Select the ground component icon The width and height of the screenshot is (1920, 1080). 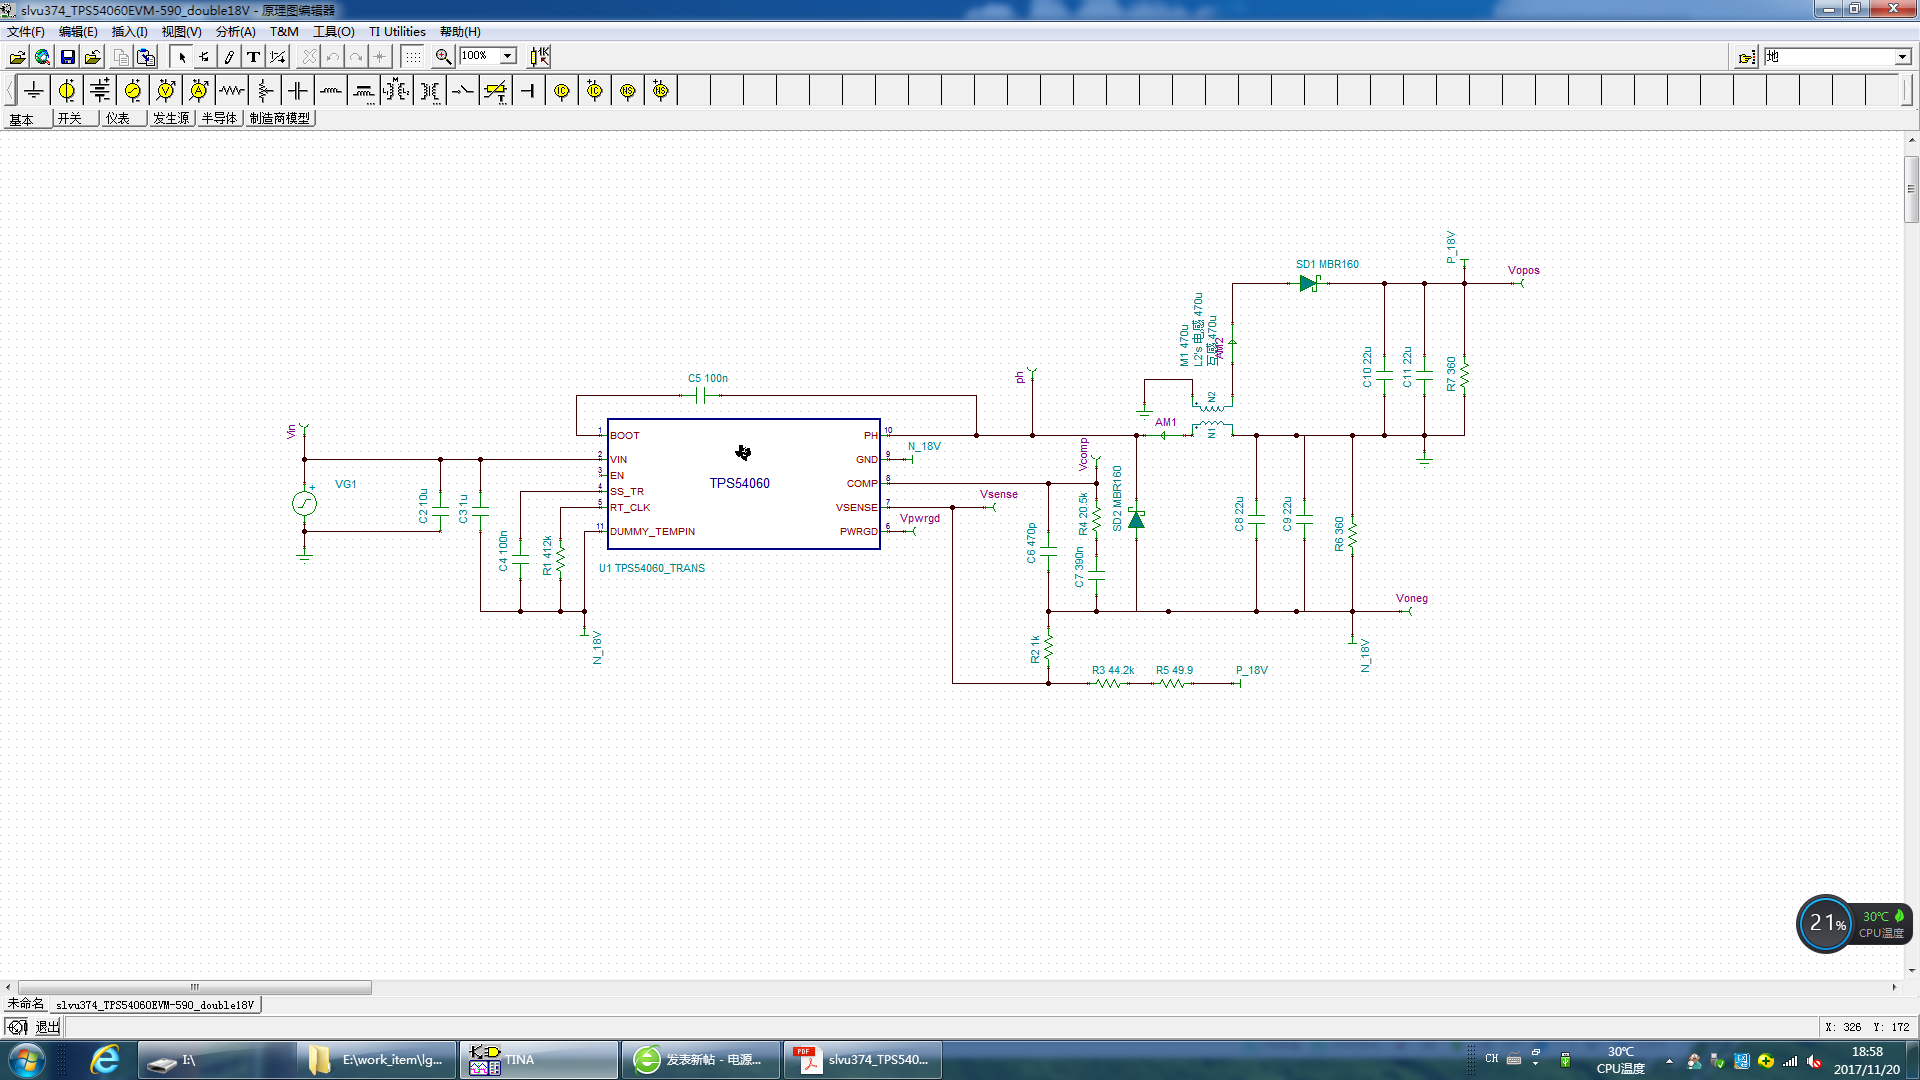click(x=34, y=91)
